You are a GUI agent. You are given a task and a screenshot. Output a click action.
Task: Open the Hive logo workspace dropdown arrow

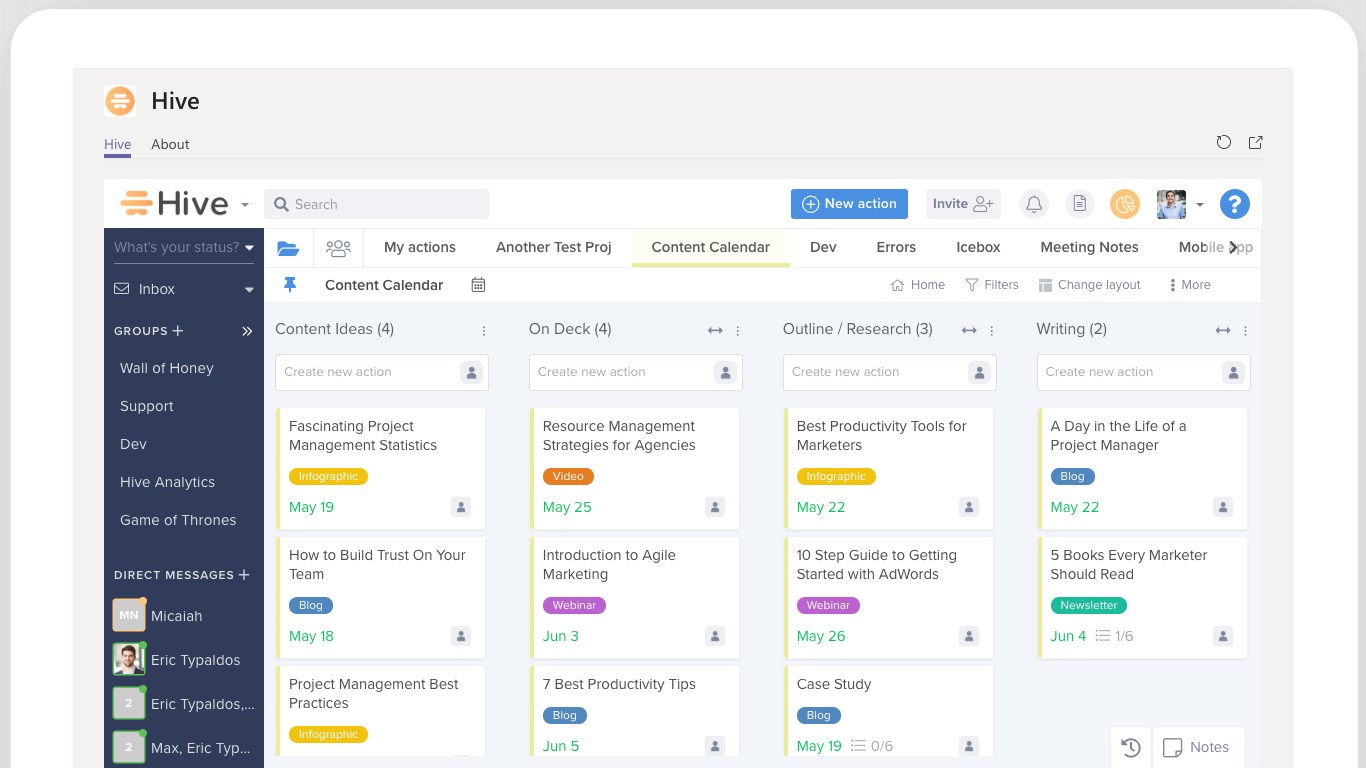coord(244,205)
